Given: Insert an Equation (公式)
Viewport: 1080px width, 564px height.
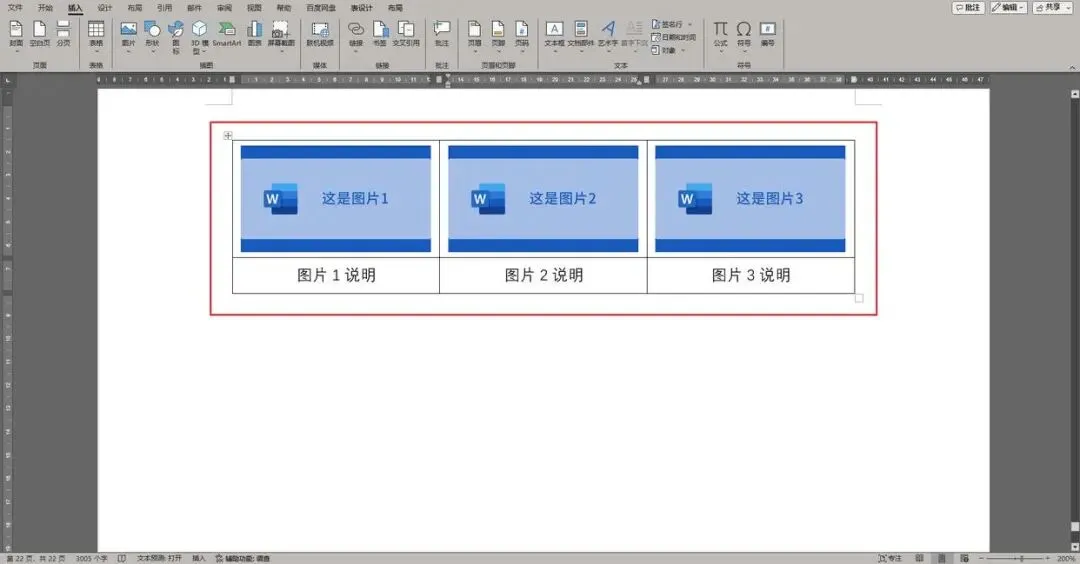Looking at the screenshot, I should (x=720, y=34).
